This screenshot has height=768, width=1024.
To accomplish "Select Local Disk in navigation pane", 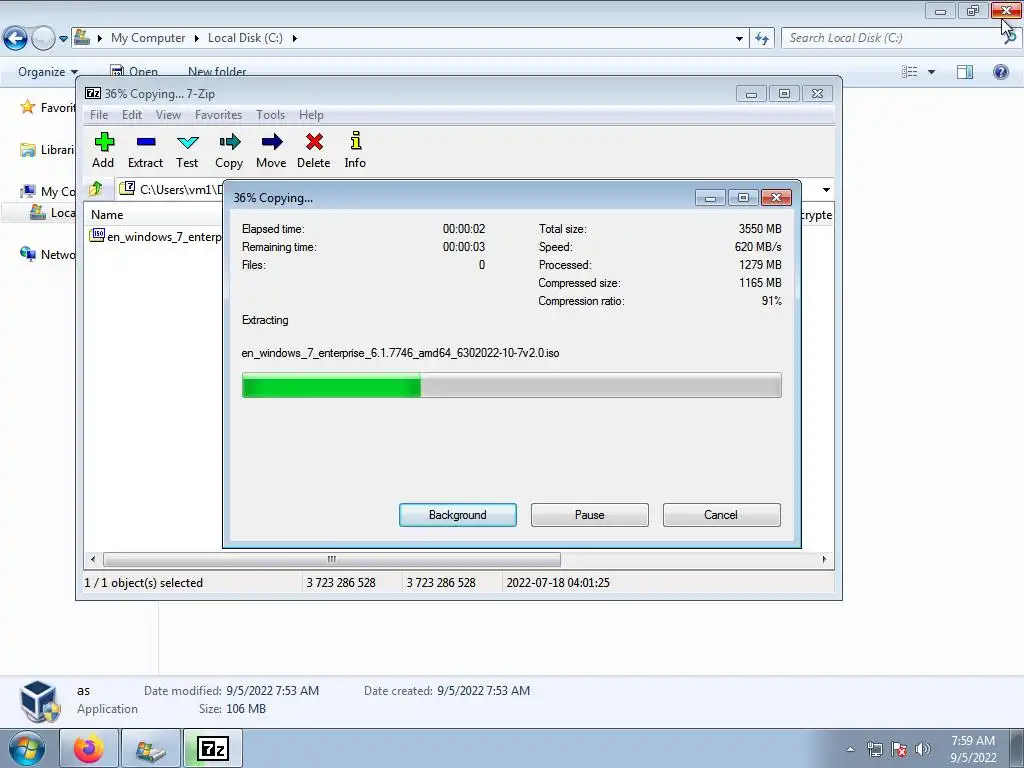I will click(52, 212).
